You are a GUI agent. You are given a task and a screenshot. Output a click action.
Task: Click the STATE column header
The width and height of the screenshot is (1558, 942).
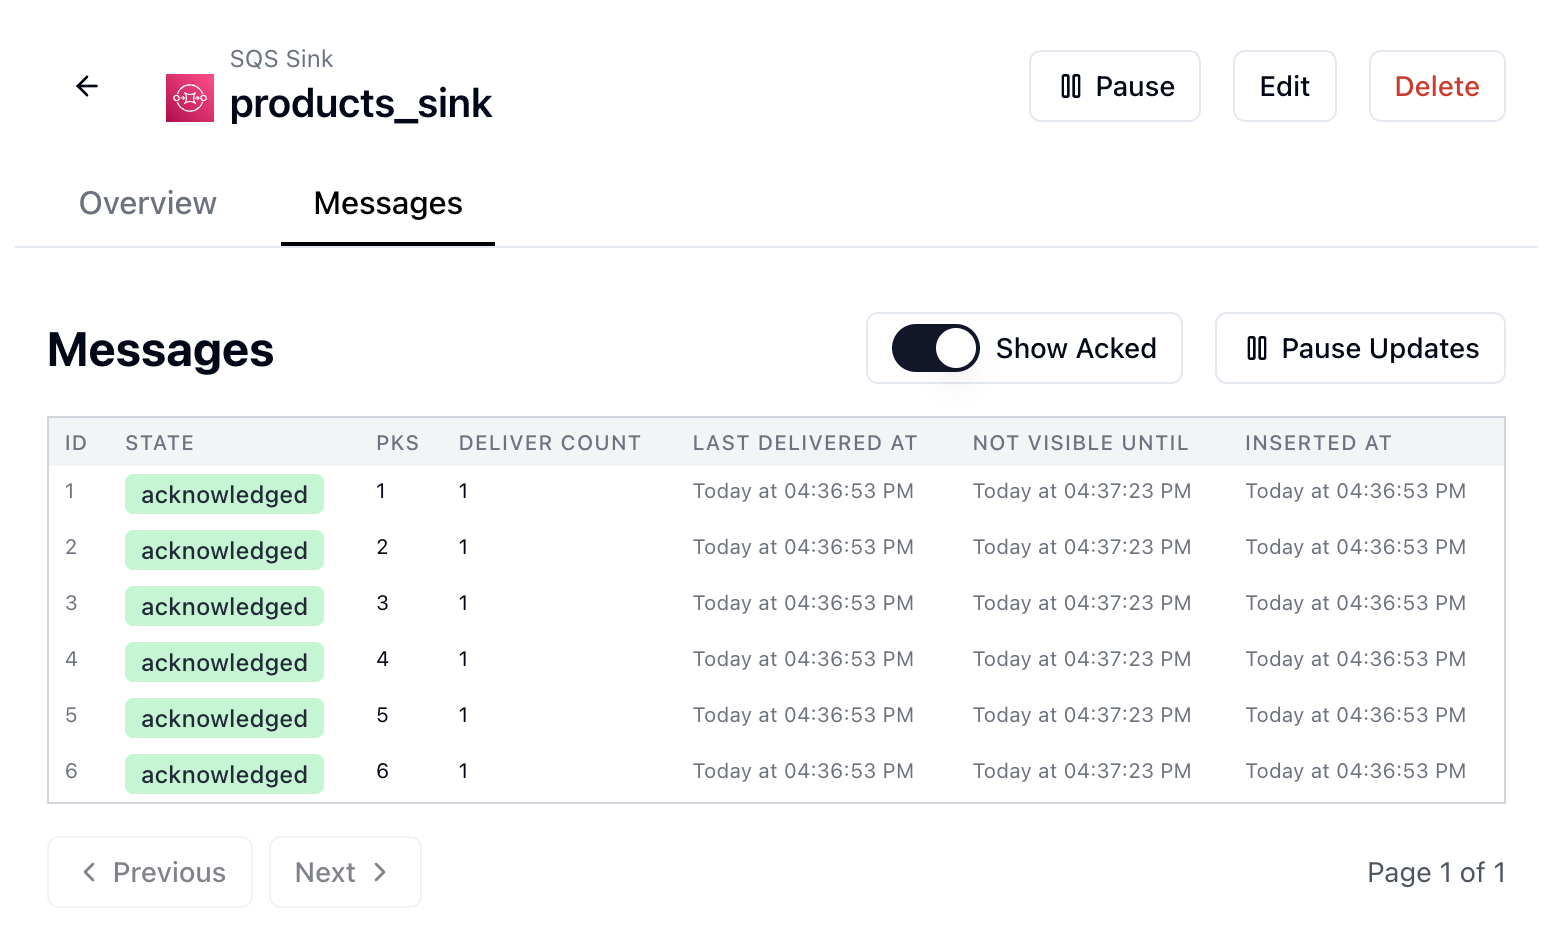[x=159, y=442]
